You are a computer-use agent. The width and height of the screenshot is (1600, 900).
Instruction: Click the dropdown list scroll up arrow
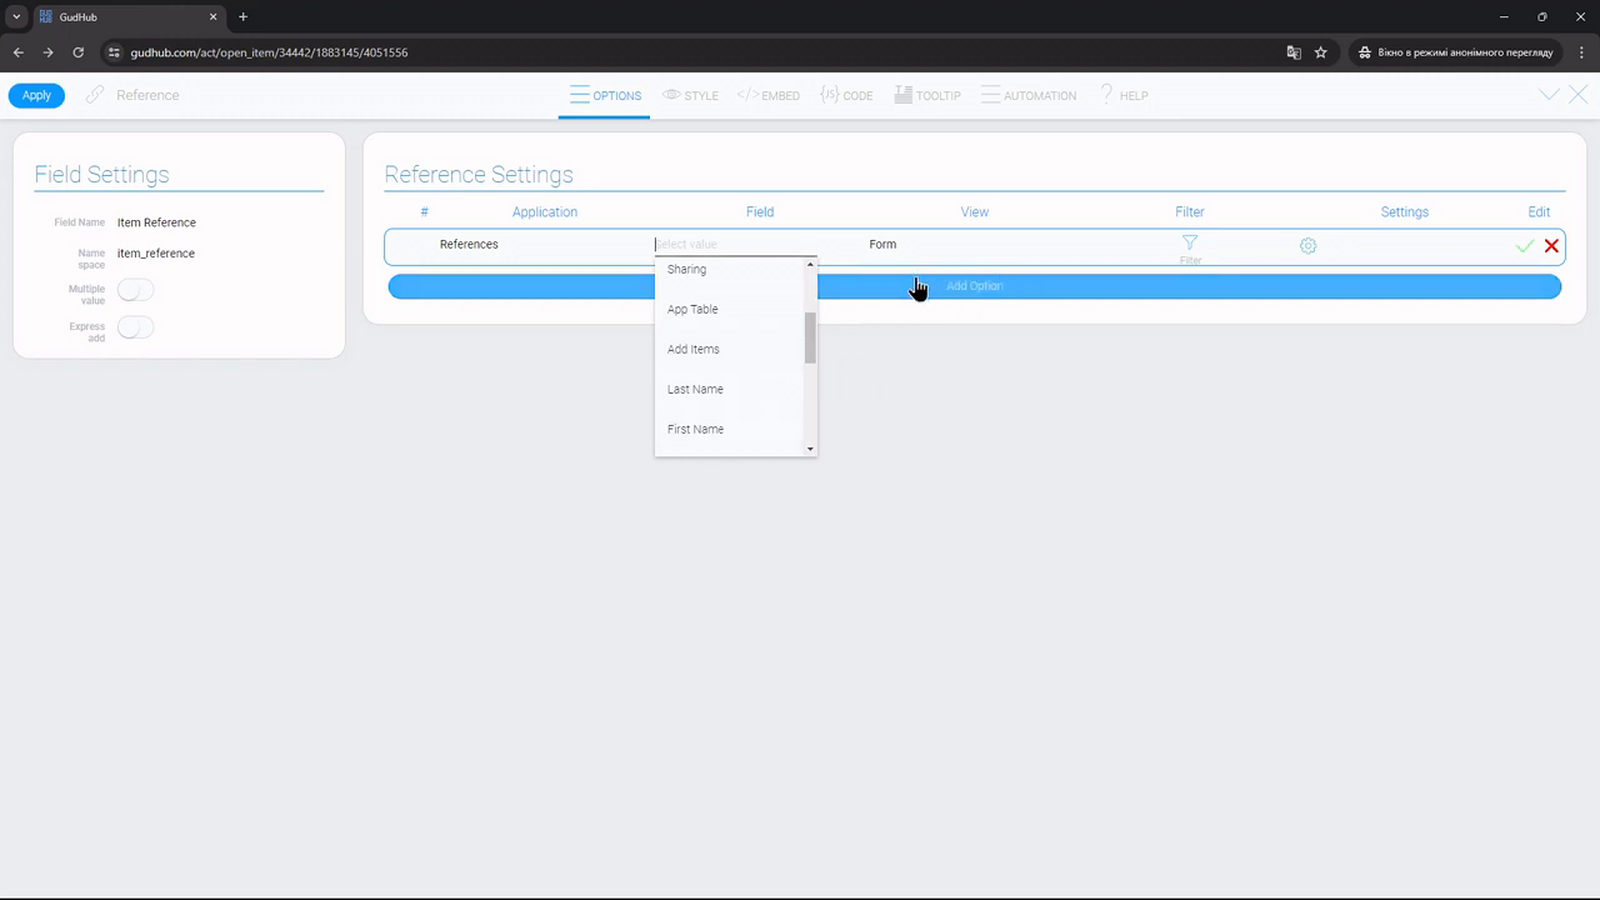(x=810, y=264)
